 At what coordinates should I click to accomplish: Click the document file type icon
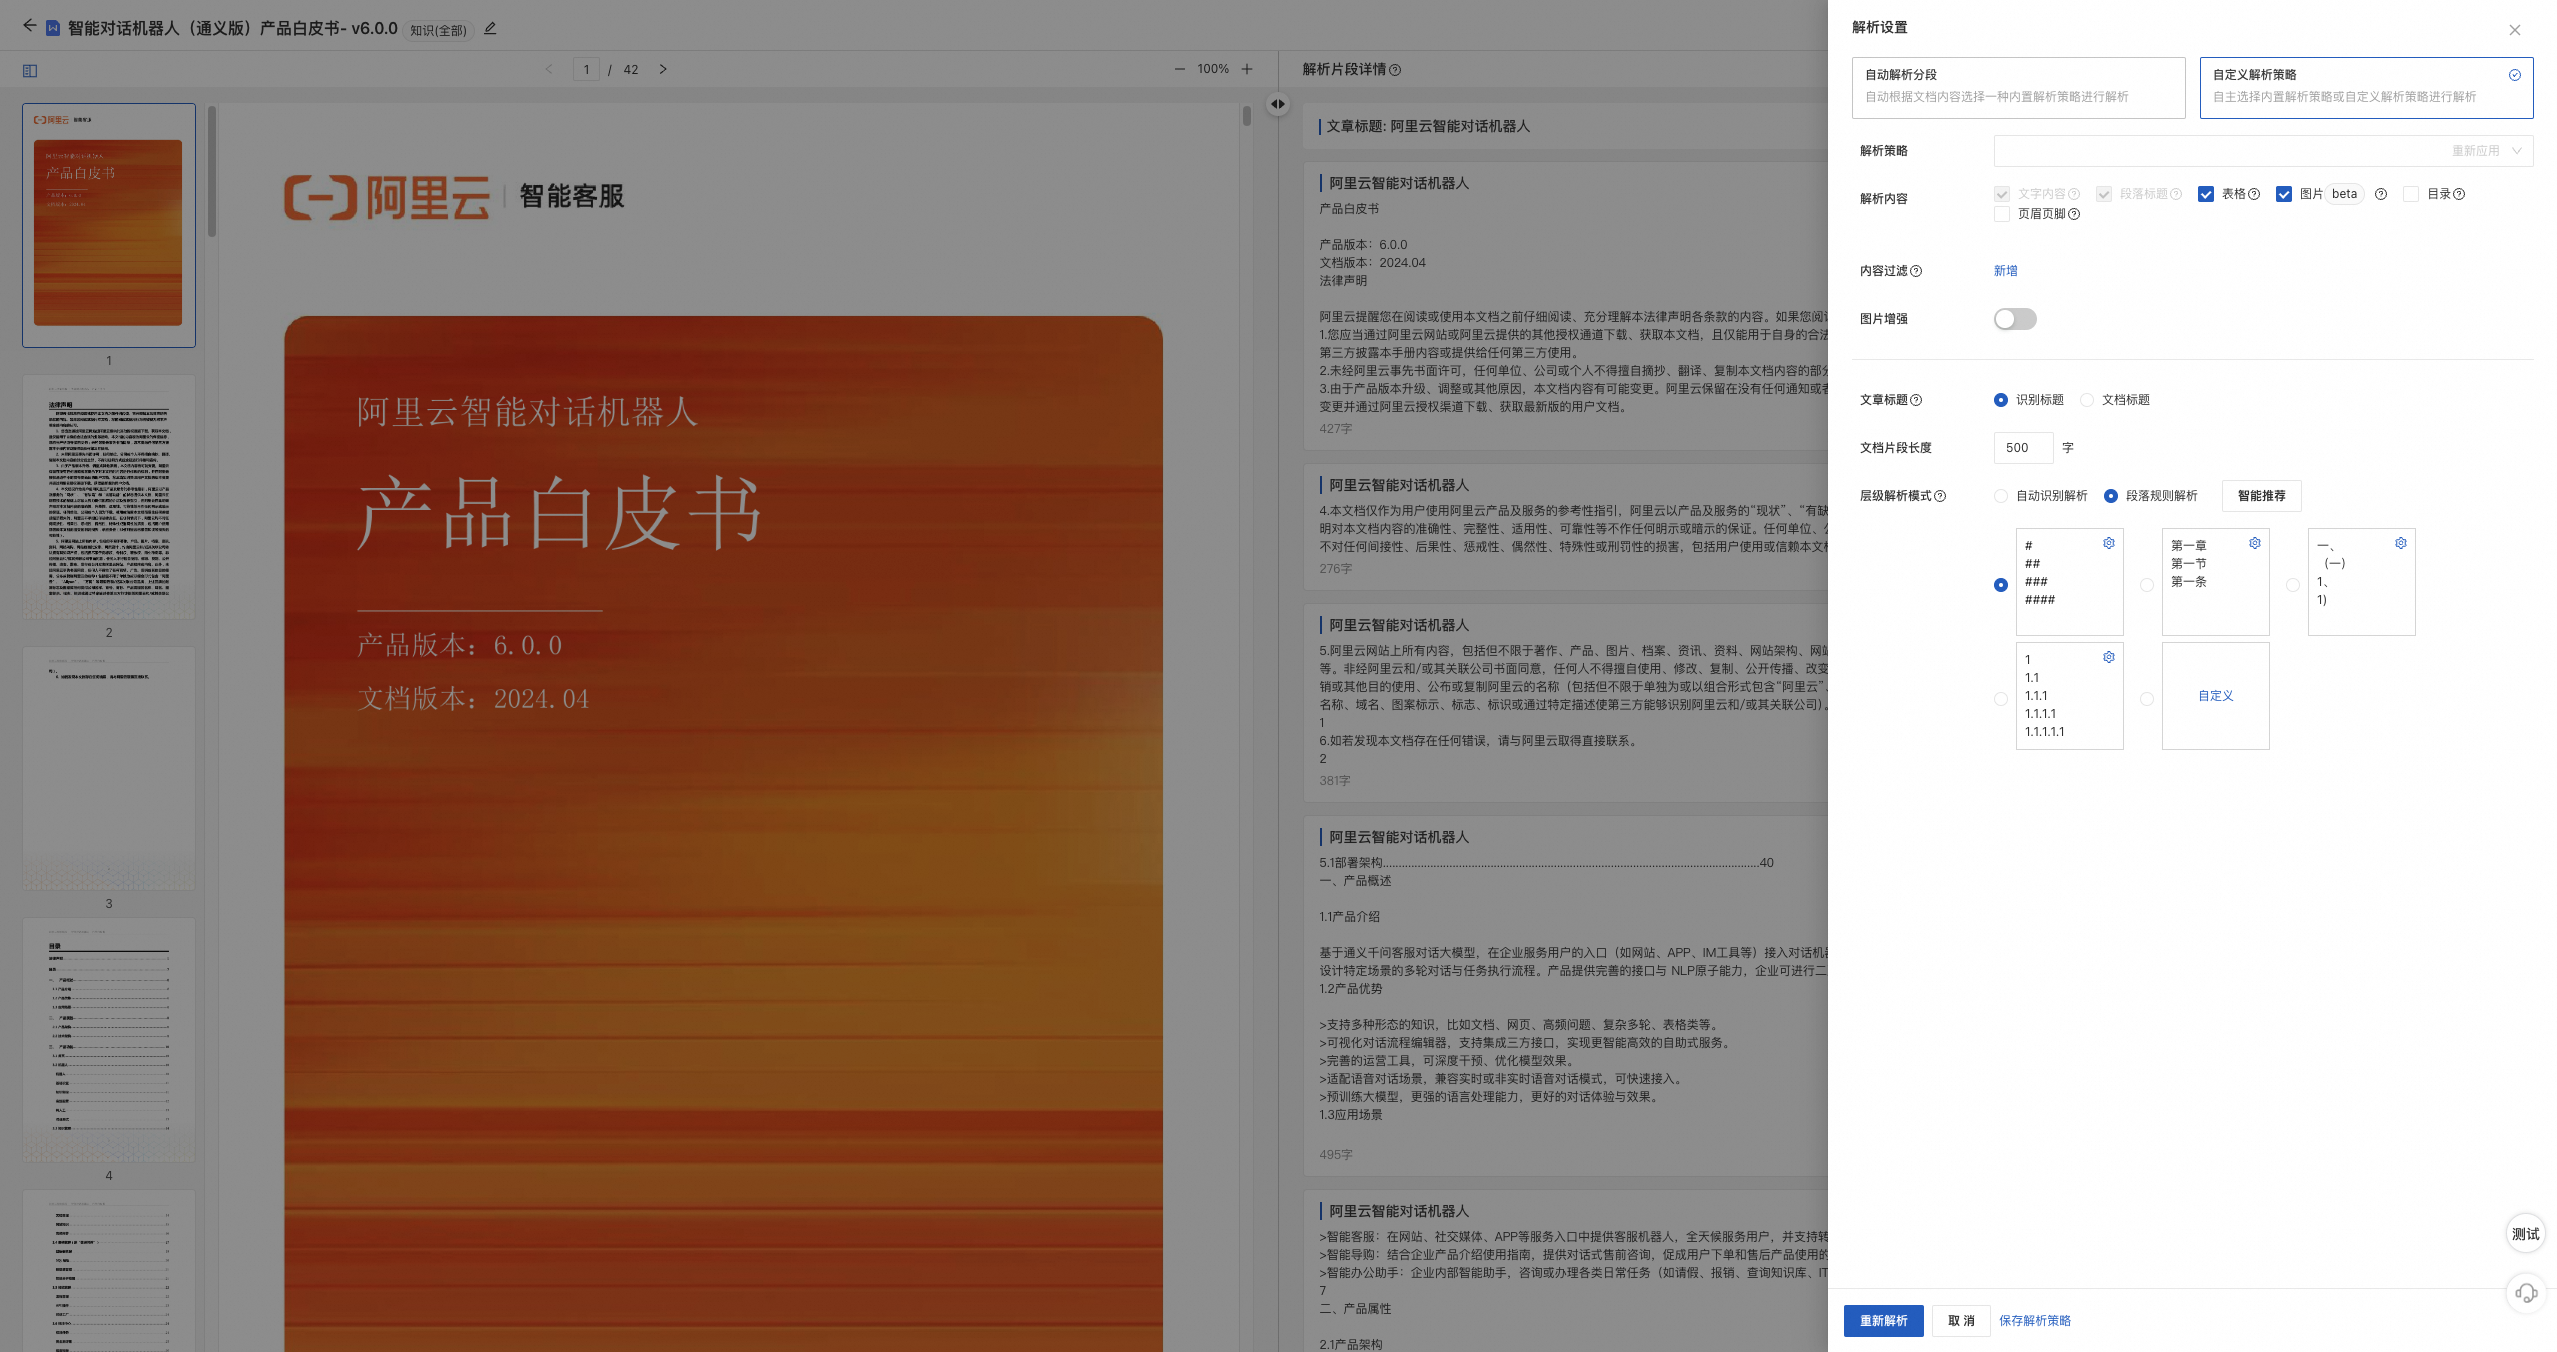(x=53, y=28)
